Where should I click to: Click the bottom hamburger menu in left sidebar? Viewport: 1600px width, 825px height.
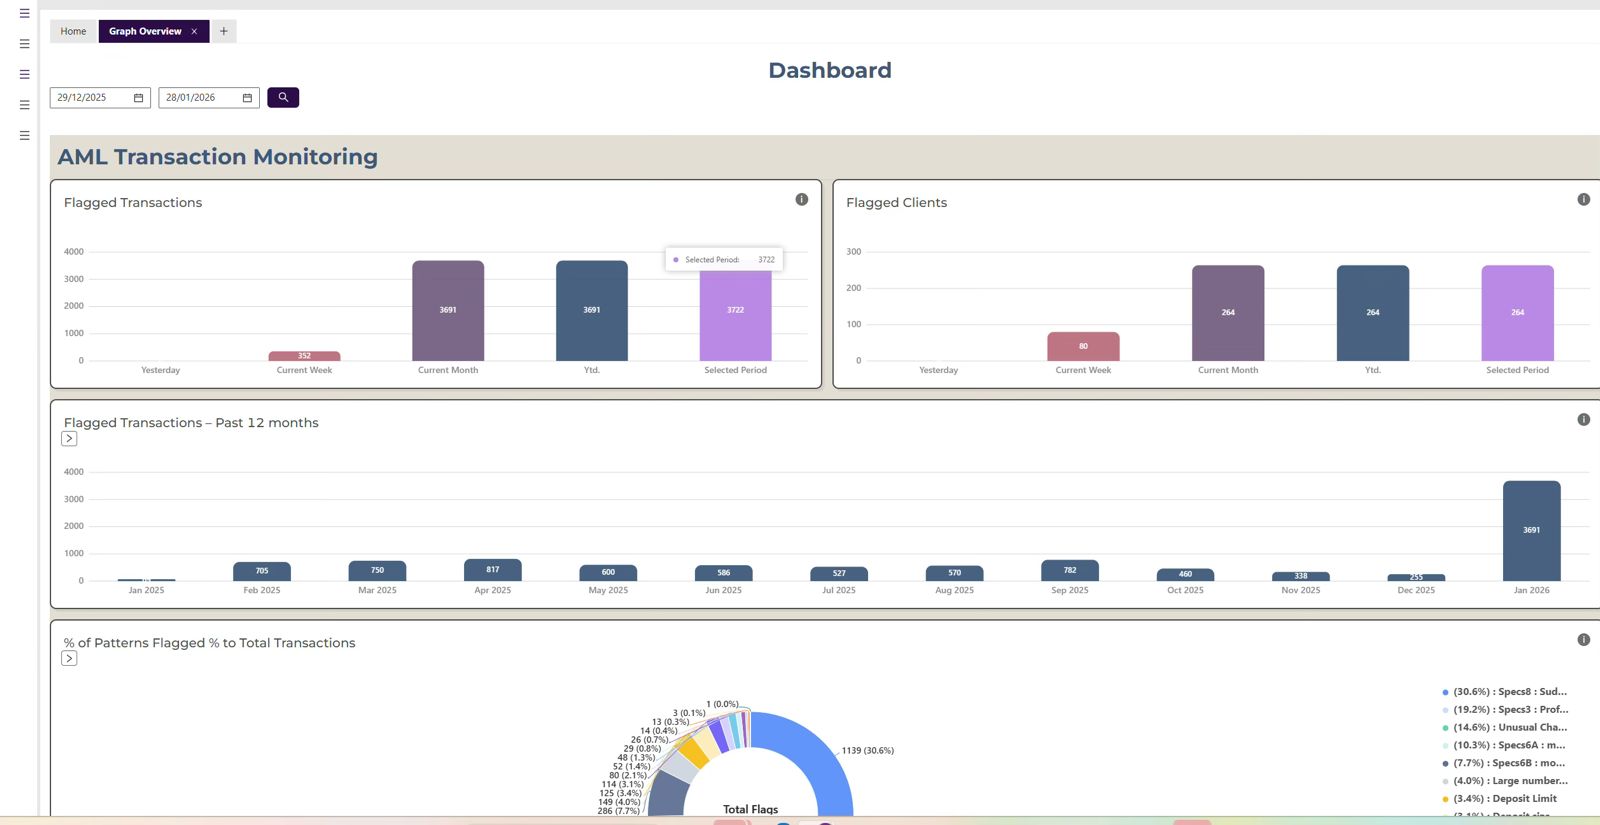(x=24, y=135)
